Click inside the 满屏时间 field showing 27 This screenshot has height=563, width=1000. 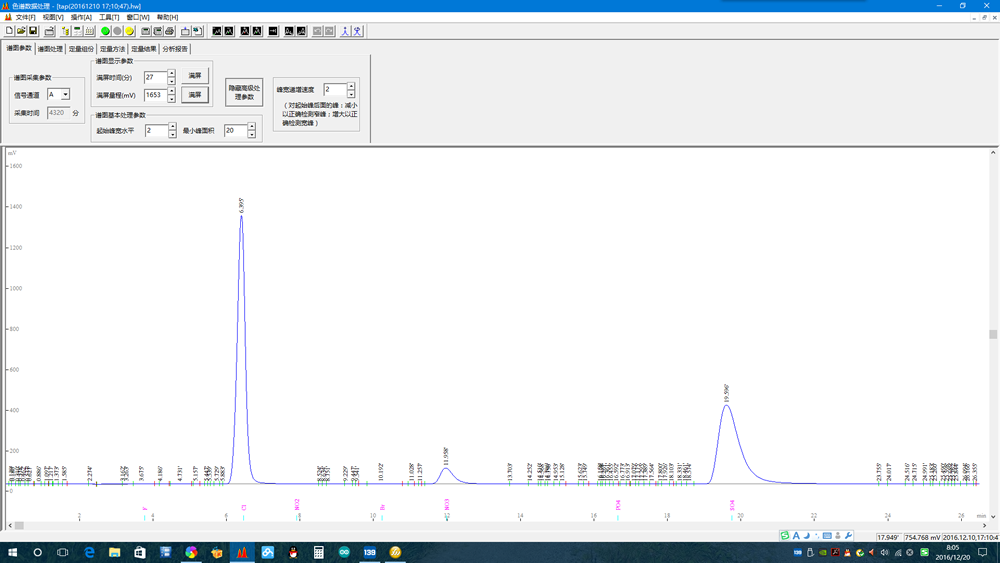[156, 77]
